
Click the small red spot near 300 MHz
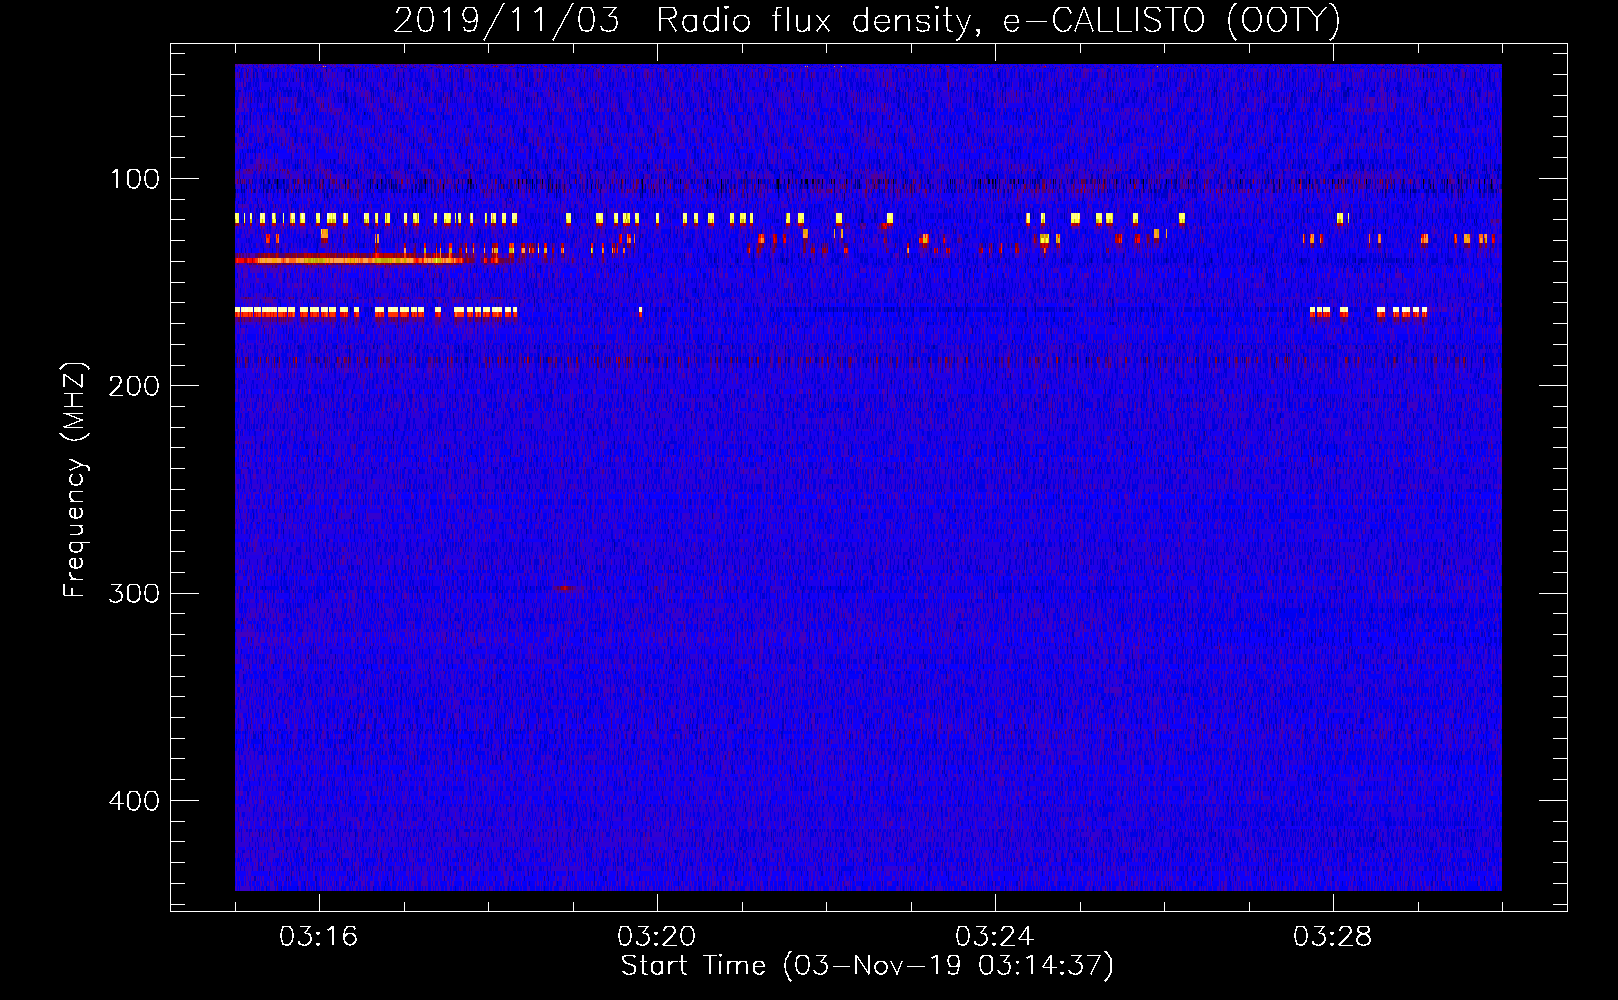[567, 588]
